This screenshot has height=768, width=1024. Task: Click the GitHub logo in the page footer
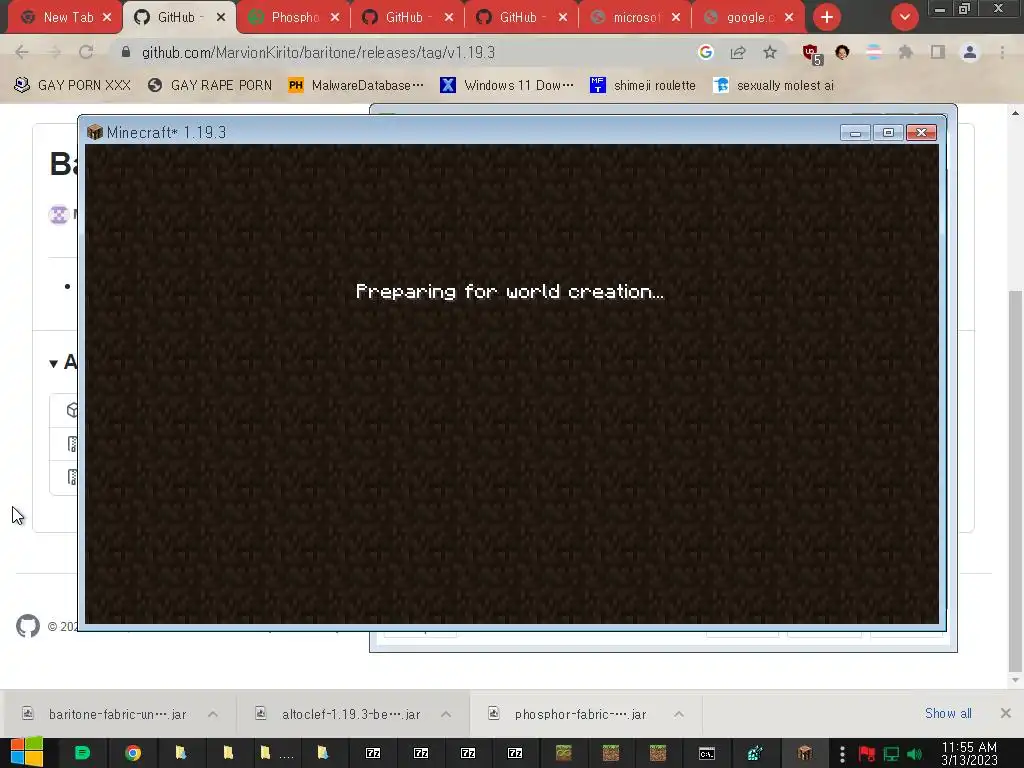coord(28,626)
